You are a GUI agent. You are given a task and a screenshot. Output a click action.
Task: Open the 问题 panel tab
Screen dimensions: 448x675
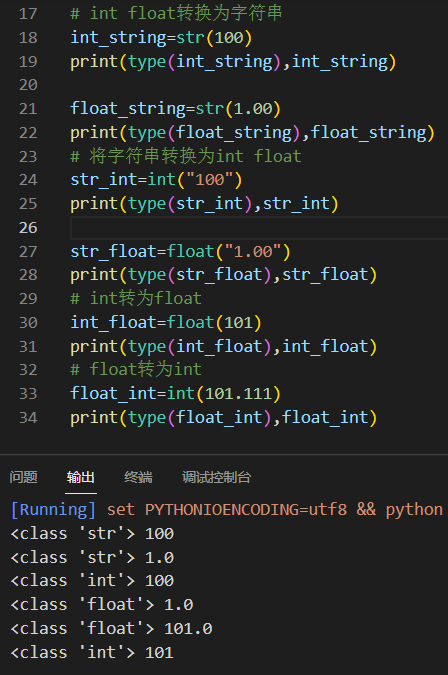tap(24, 477)
